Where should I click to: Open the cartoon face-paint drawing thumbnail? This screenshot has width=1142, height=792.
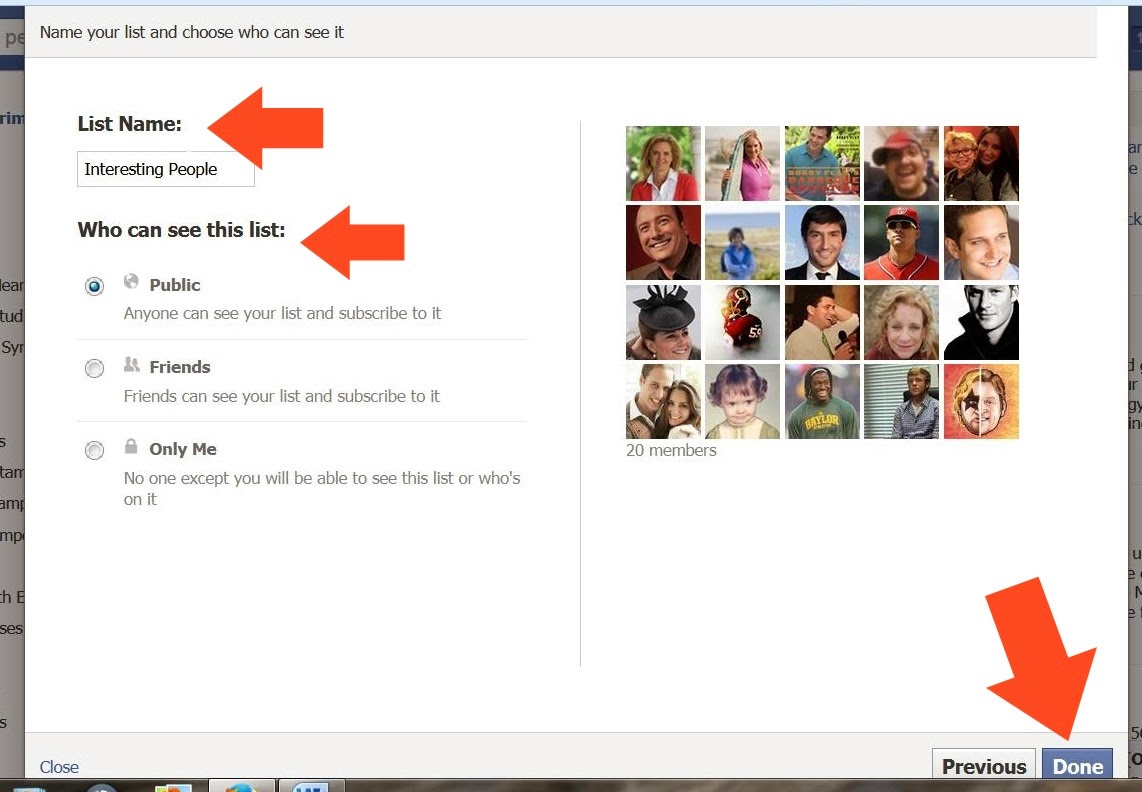point(981,401)
